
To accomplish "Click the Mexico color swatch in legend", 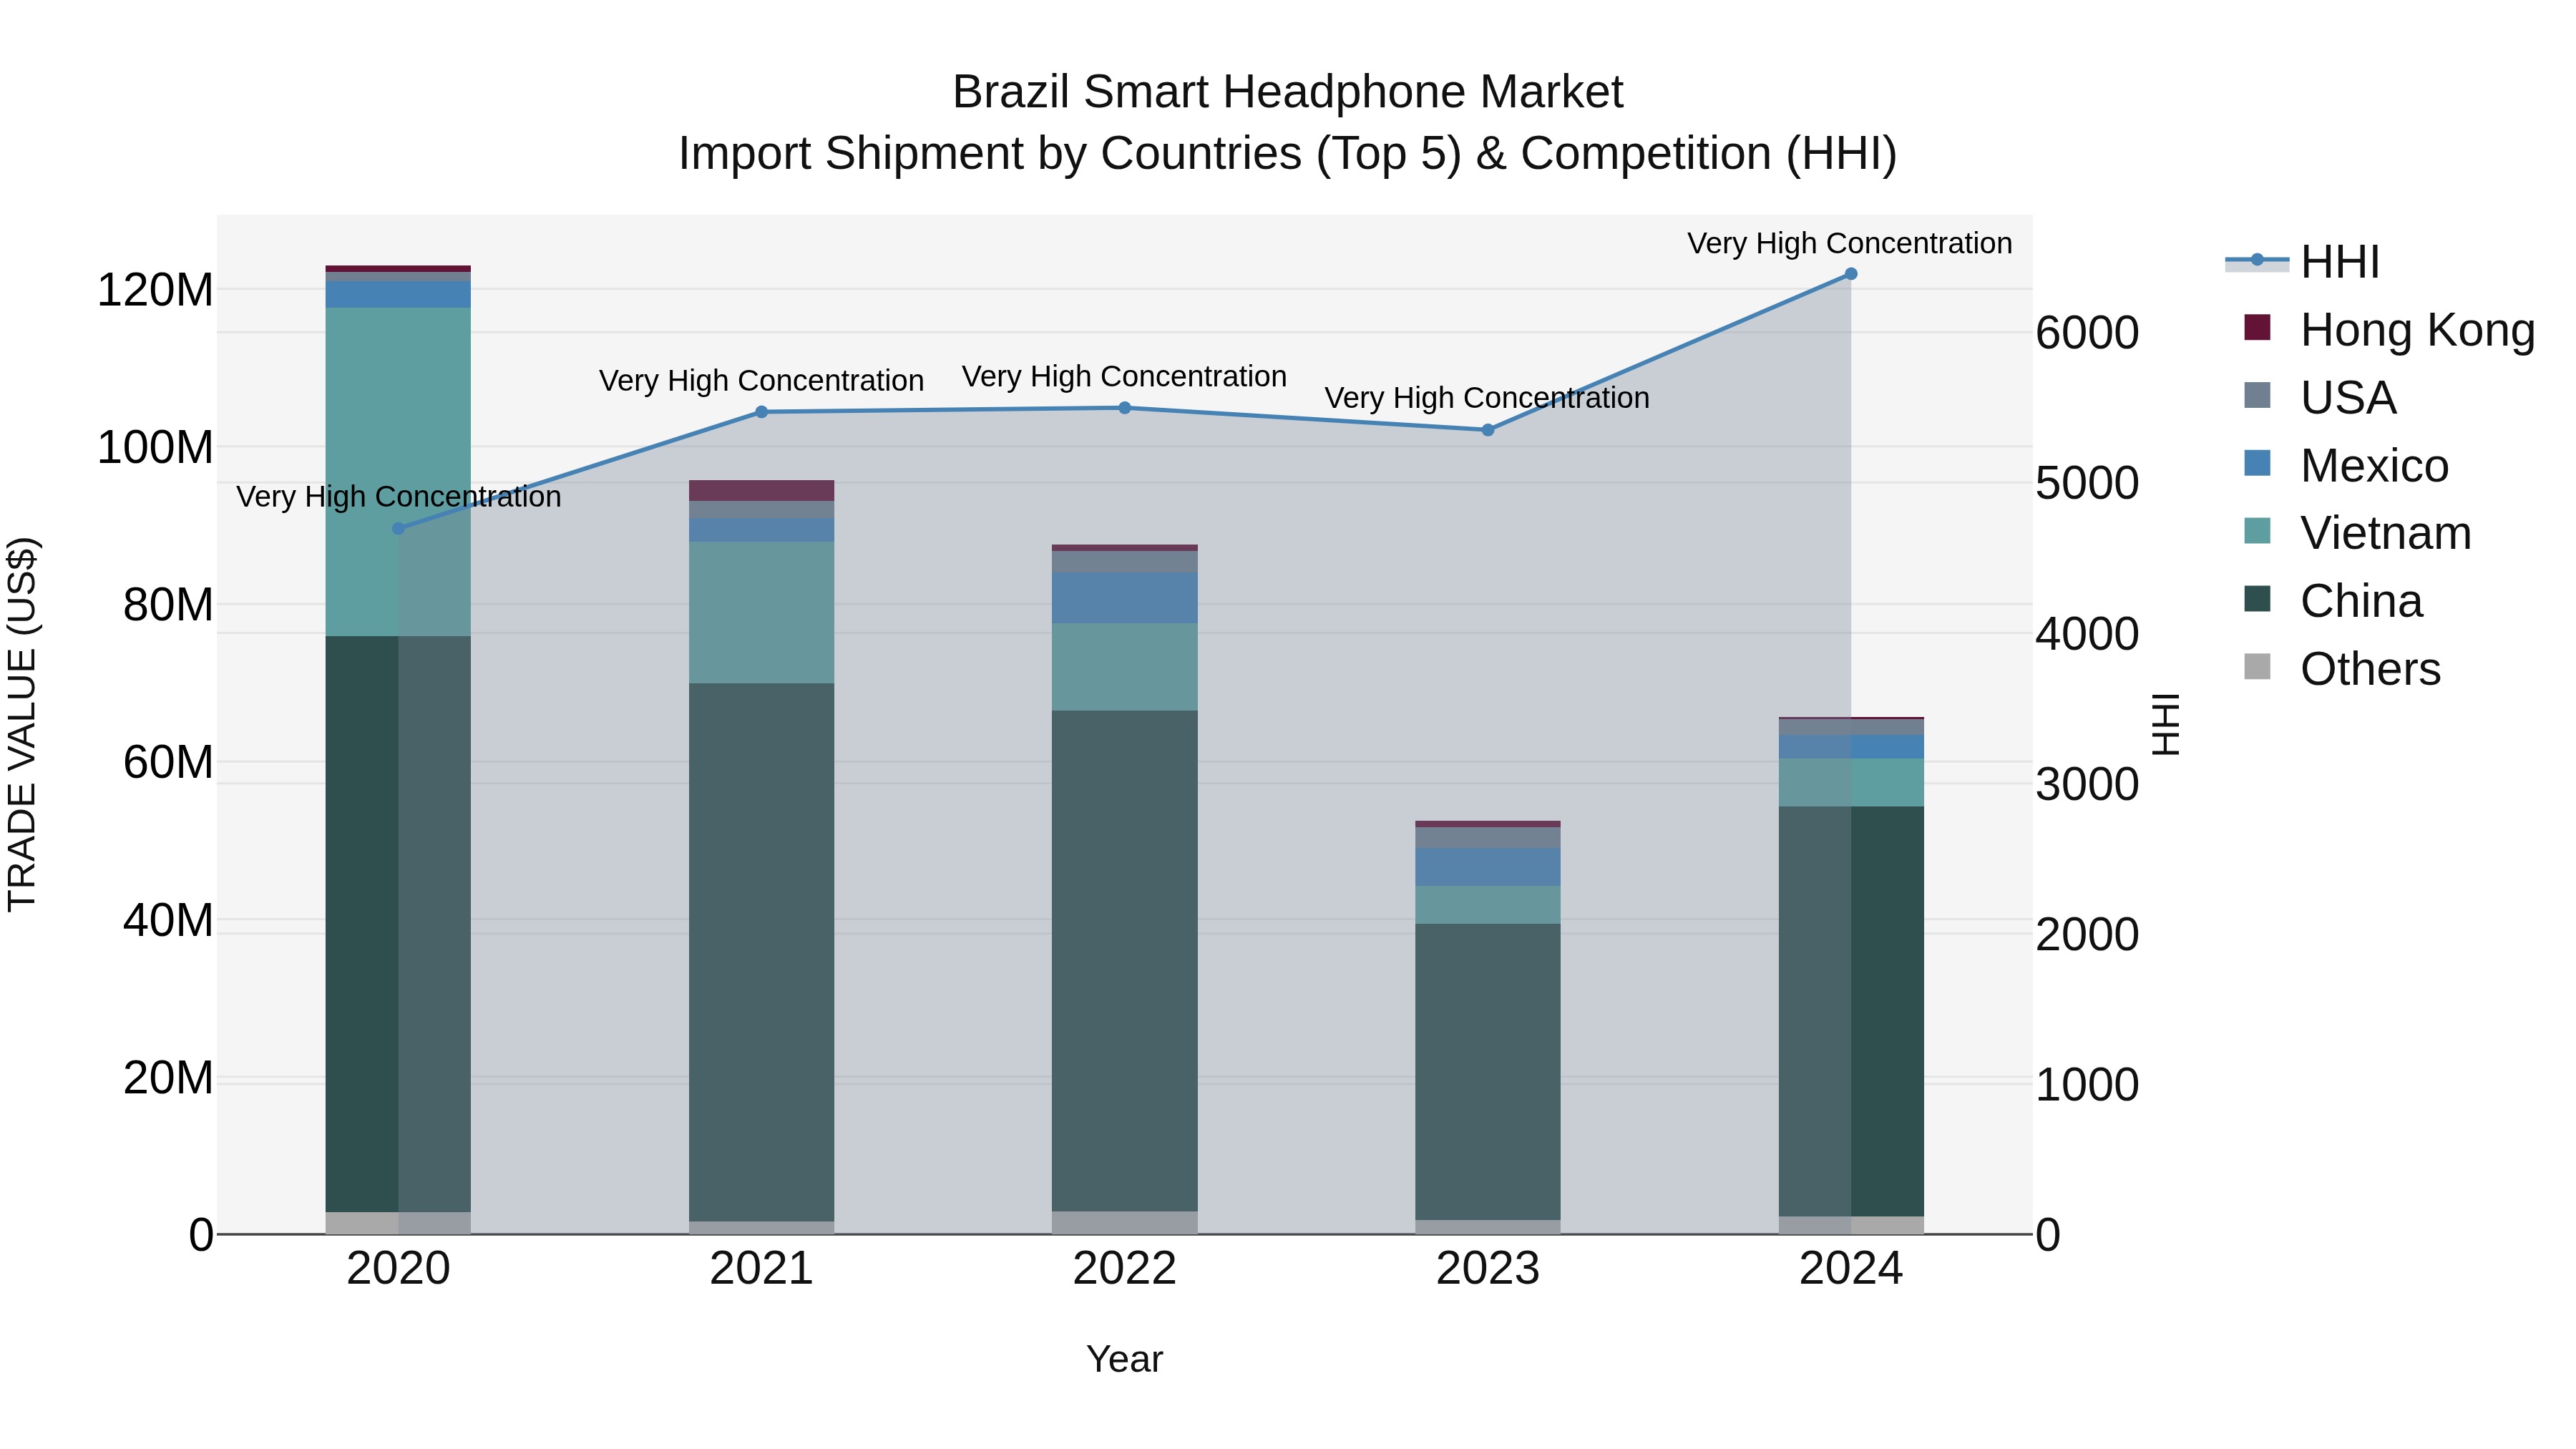I will (x=2257, y=463).
